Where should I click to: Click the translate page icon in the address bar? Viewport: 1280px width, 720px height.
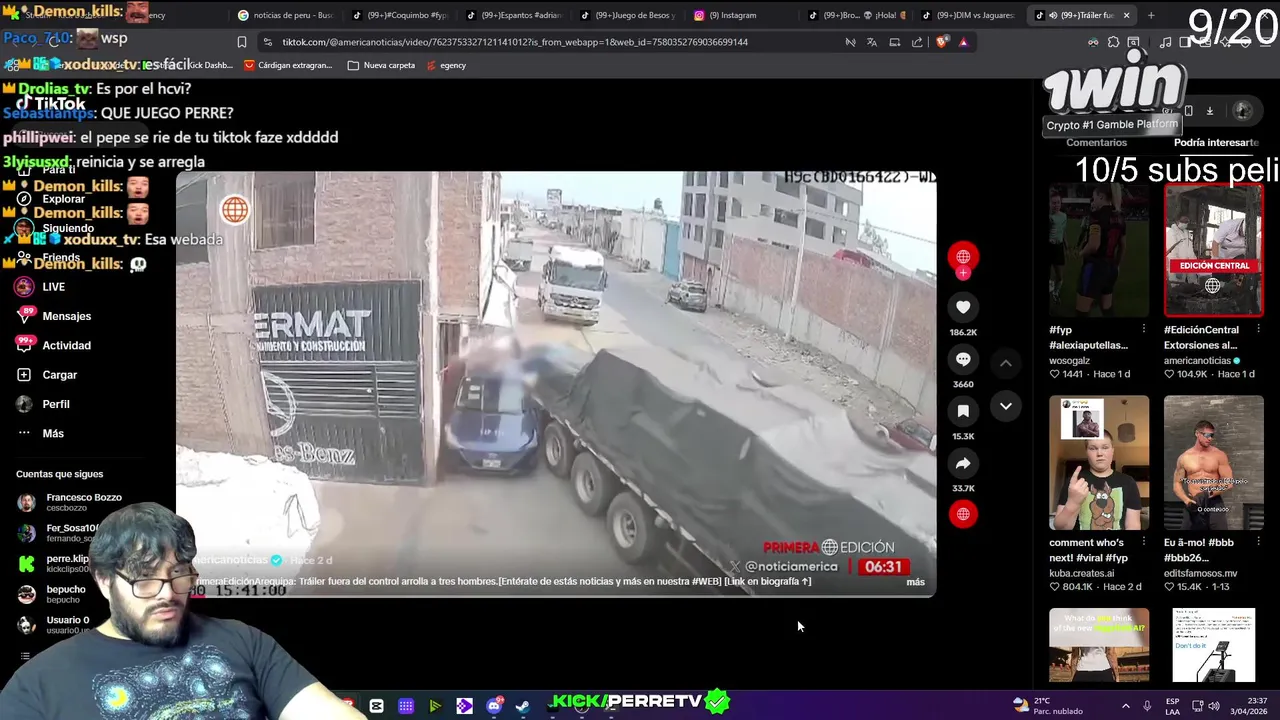[x=872, y=42]
